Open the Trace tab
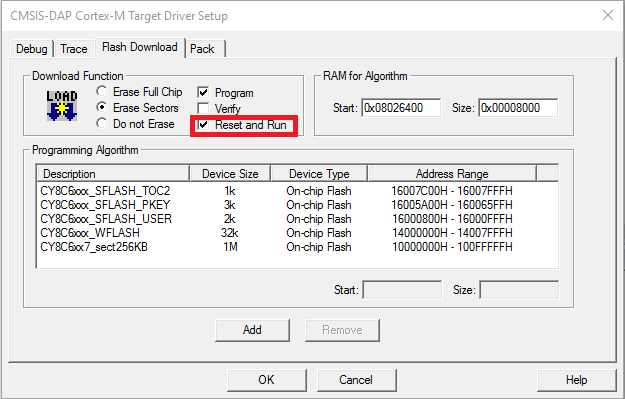The height and width of the screenshot is (399, 625). point(74,49)
